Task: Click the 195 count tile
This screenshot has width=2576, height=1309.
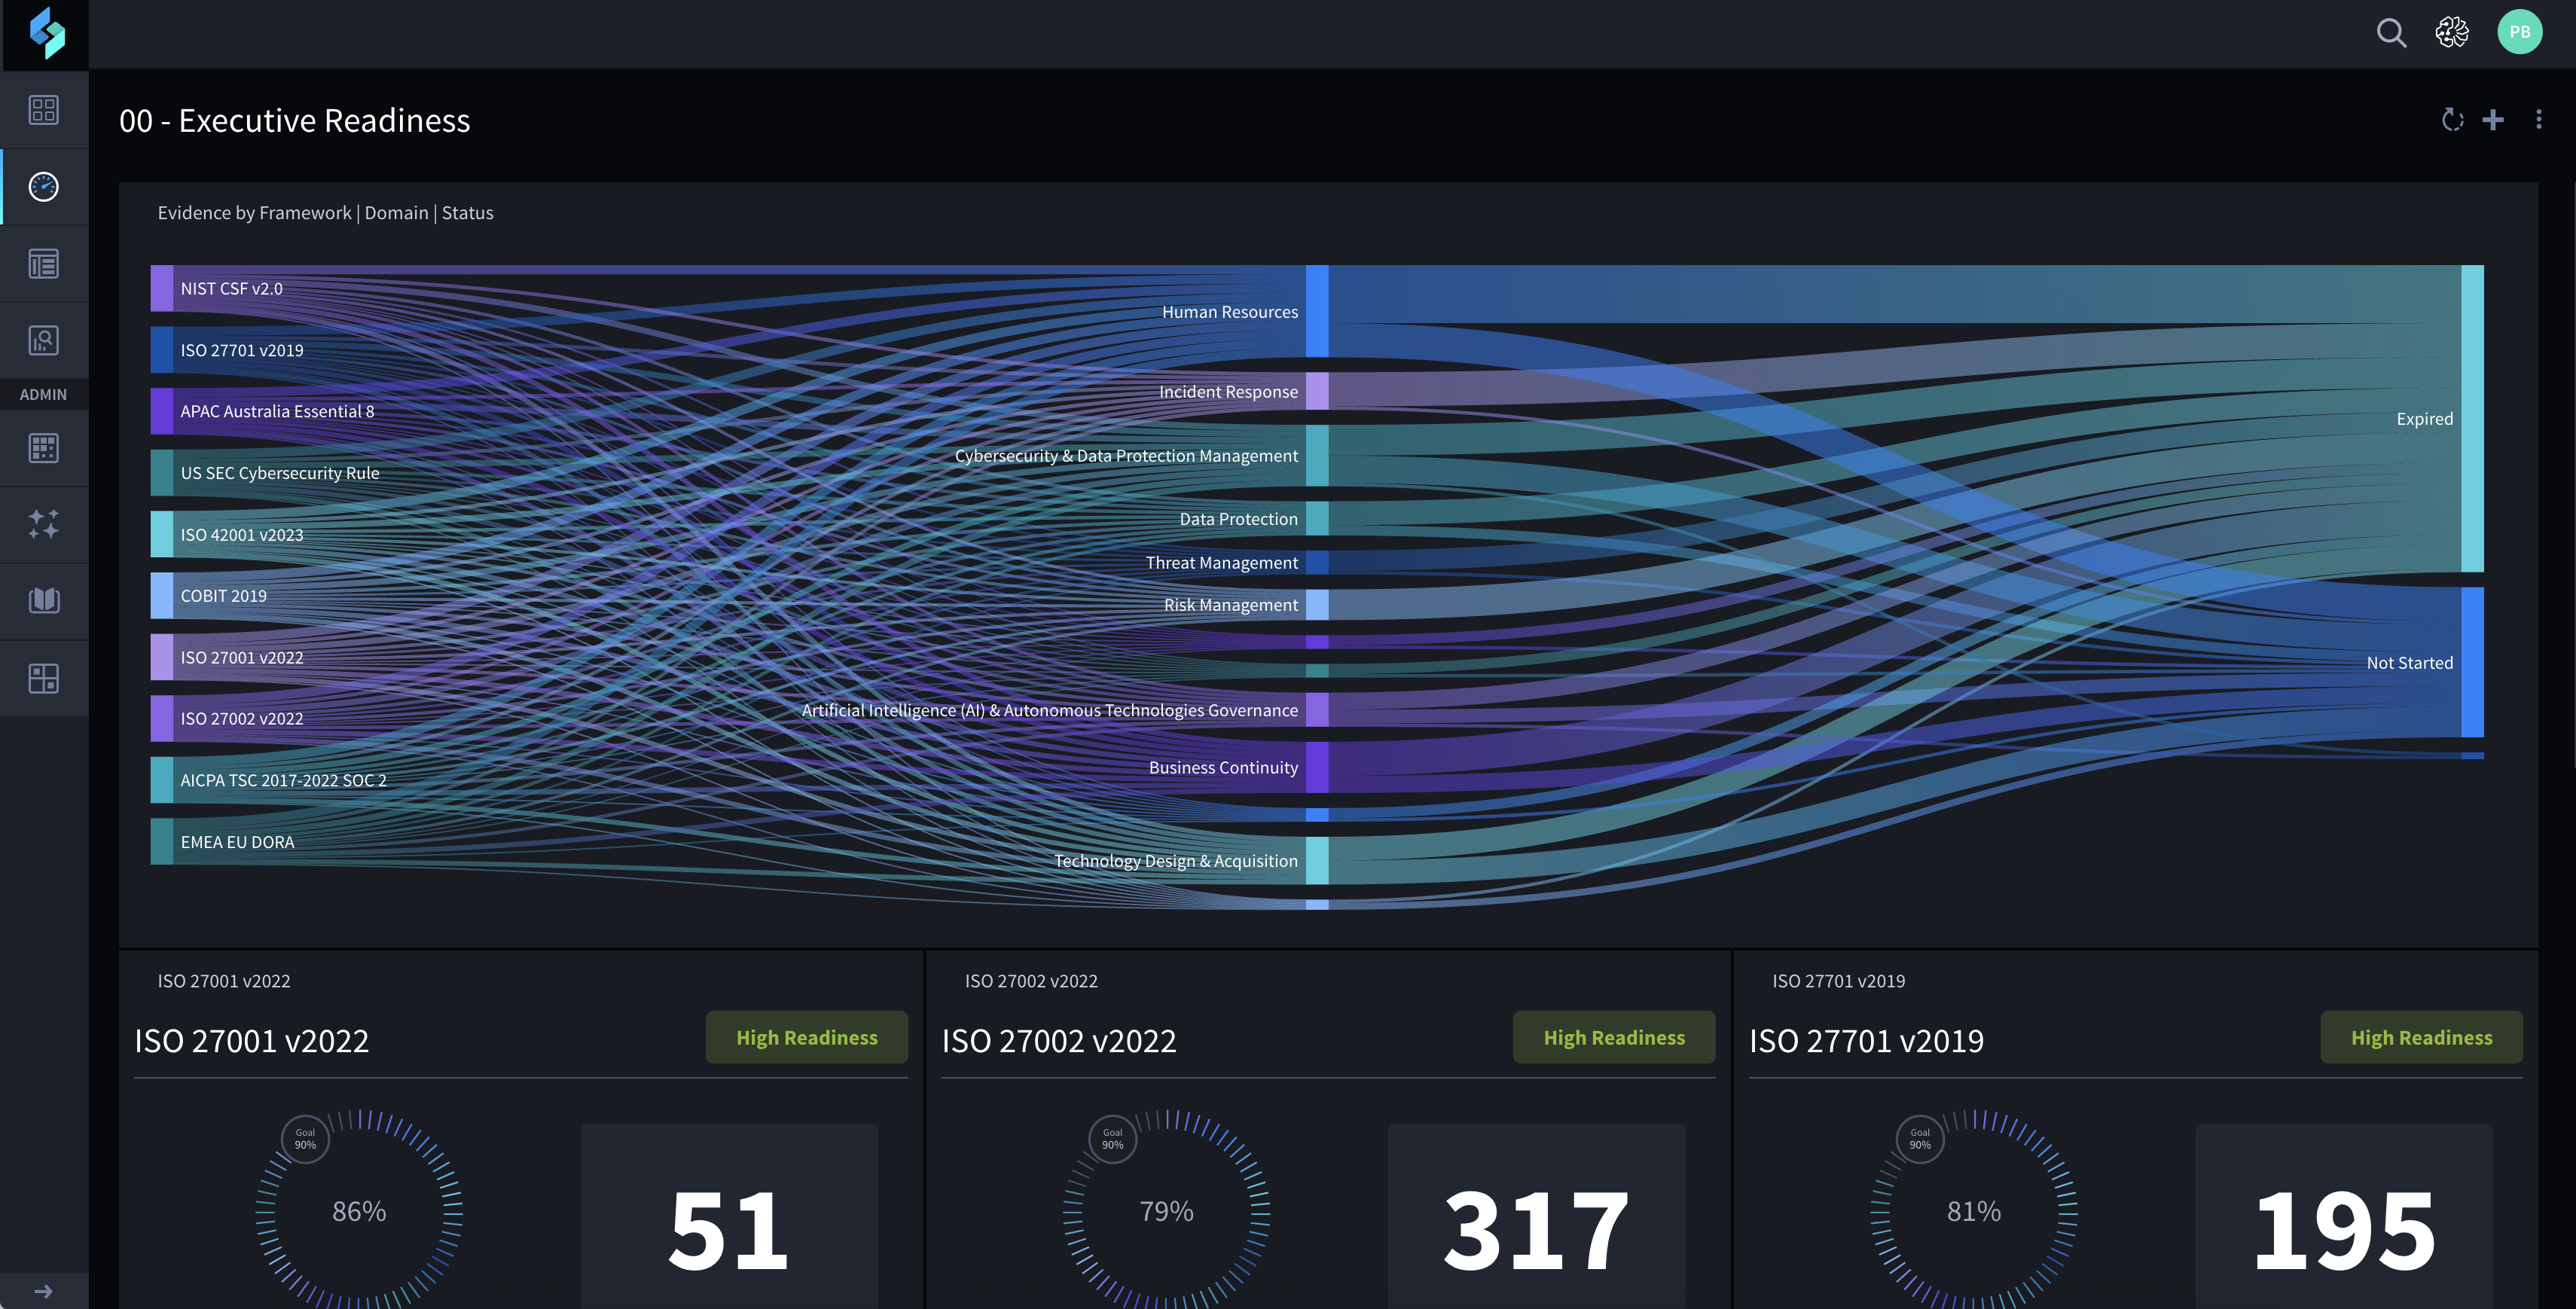Action: pyautogui.click(x=2344, y=1216)
